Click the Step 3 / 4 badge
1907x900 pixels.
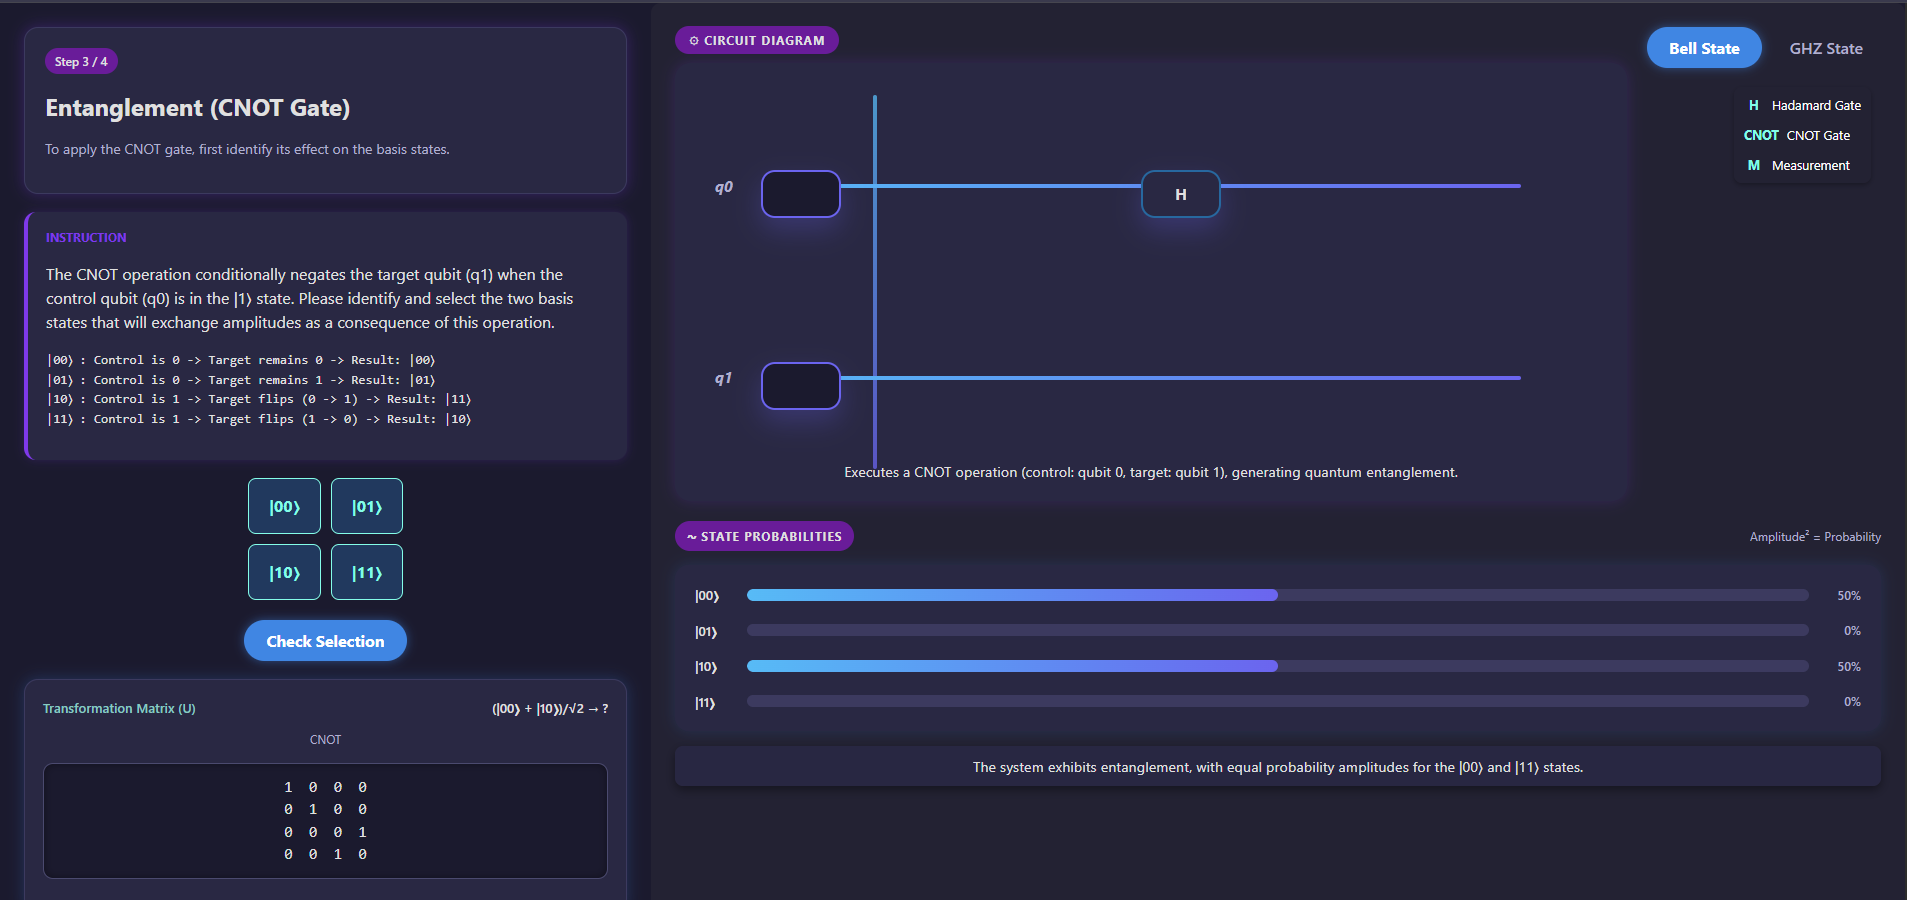pos(81,61)
